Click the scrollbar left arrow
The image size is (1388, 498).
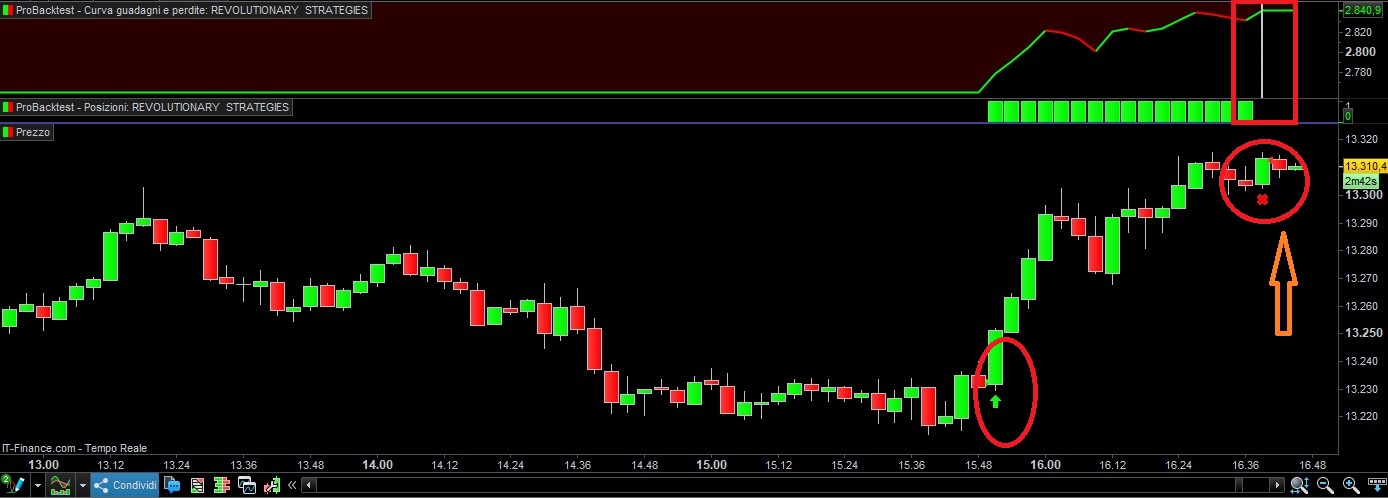309,486
